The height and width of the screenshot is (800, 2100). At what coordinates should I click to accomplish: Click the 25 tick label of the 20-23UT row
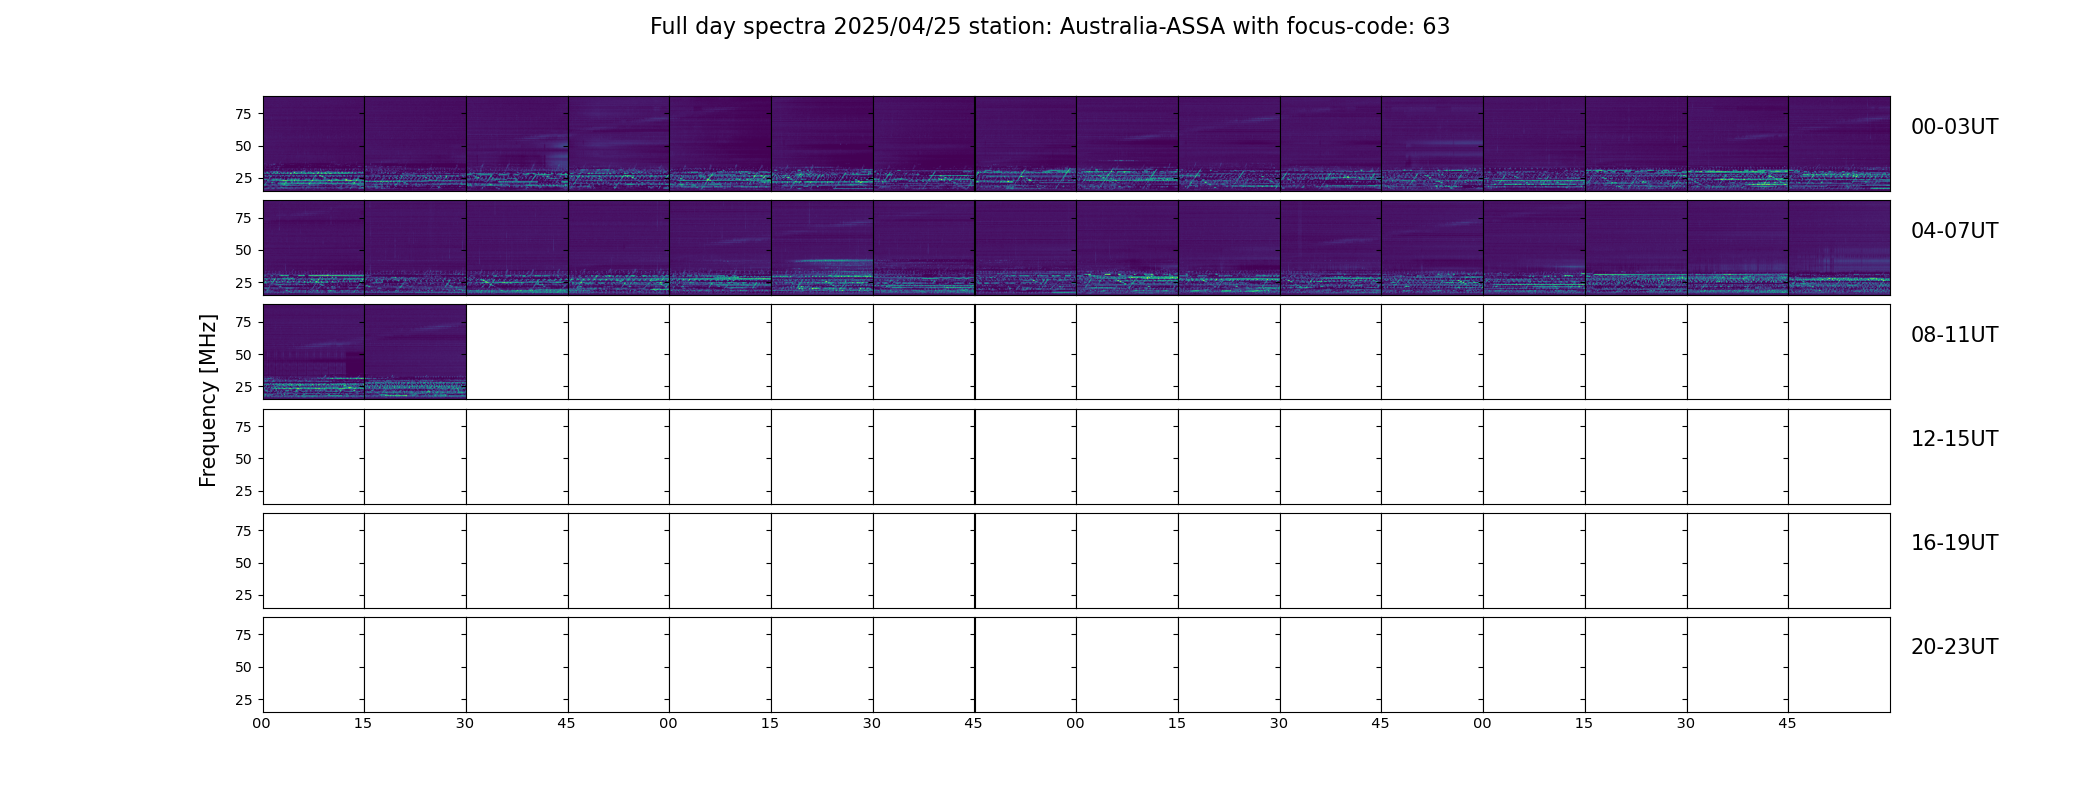(243, 700)
